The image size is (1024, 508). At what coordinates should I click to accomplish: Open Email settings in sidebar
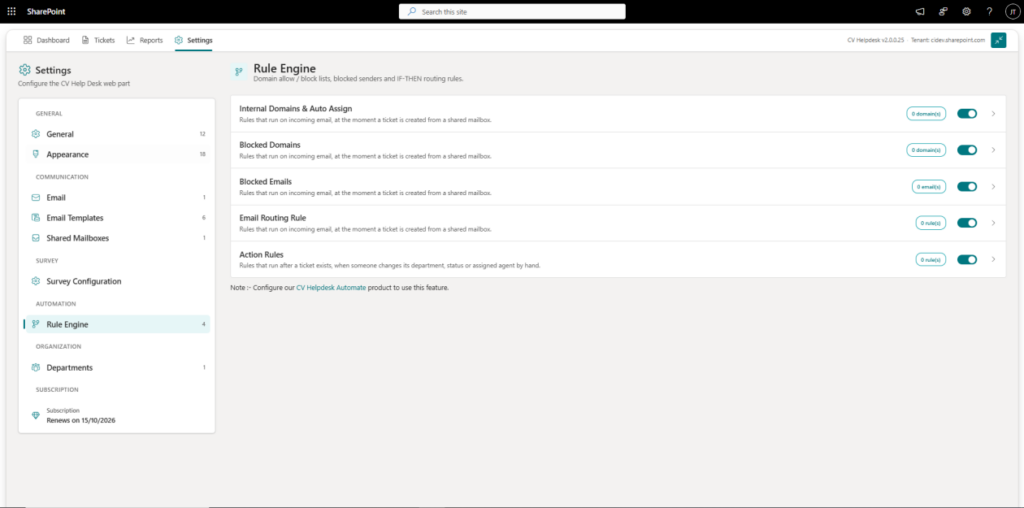[x=118, y=197]
